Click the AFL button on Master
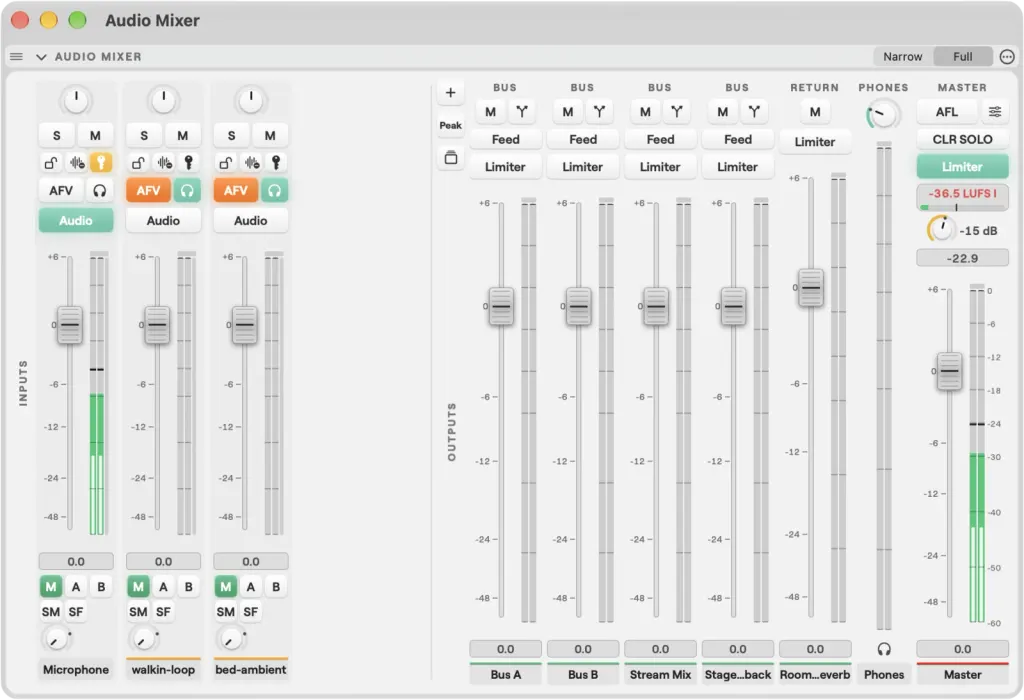Viewport: 1024px width, 700px height. coord(947,112)
